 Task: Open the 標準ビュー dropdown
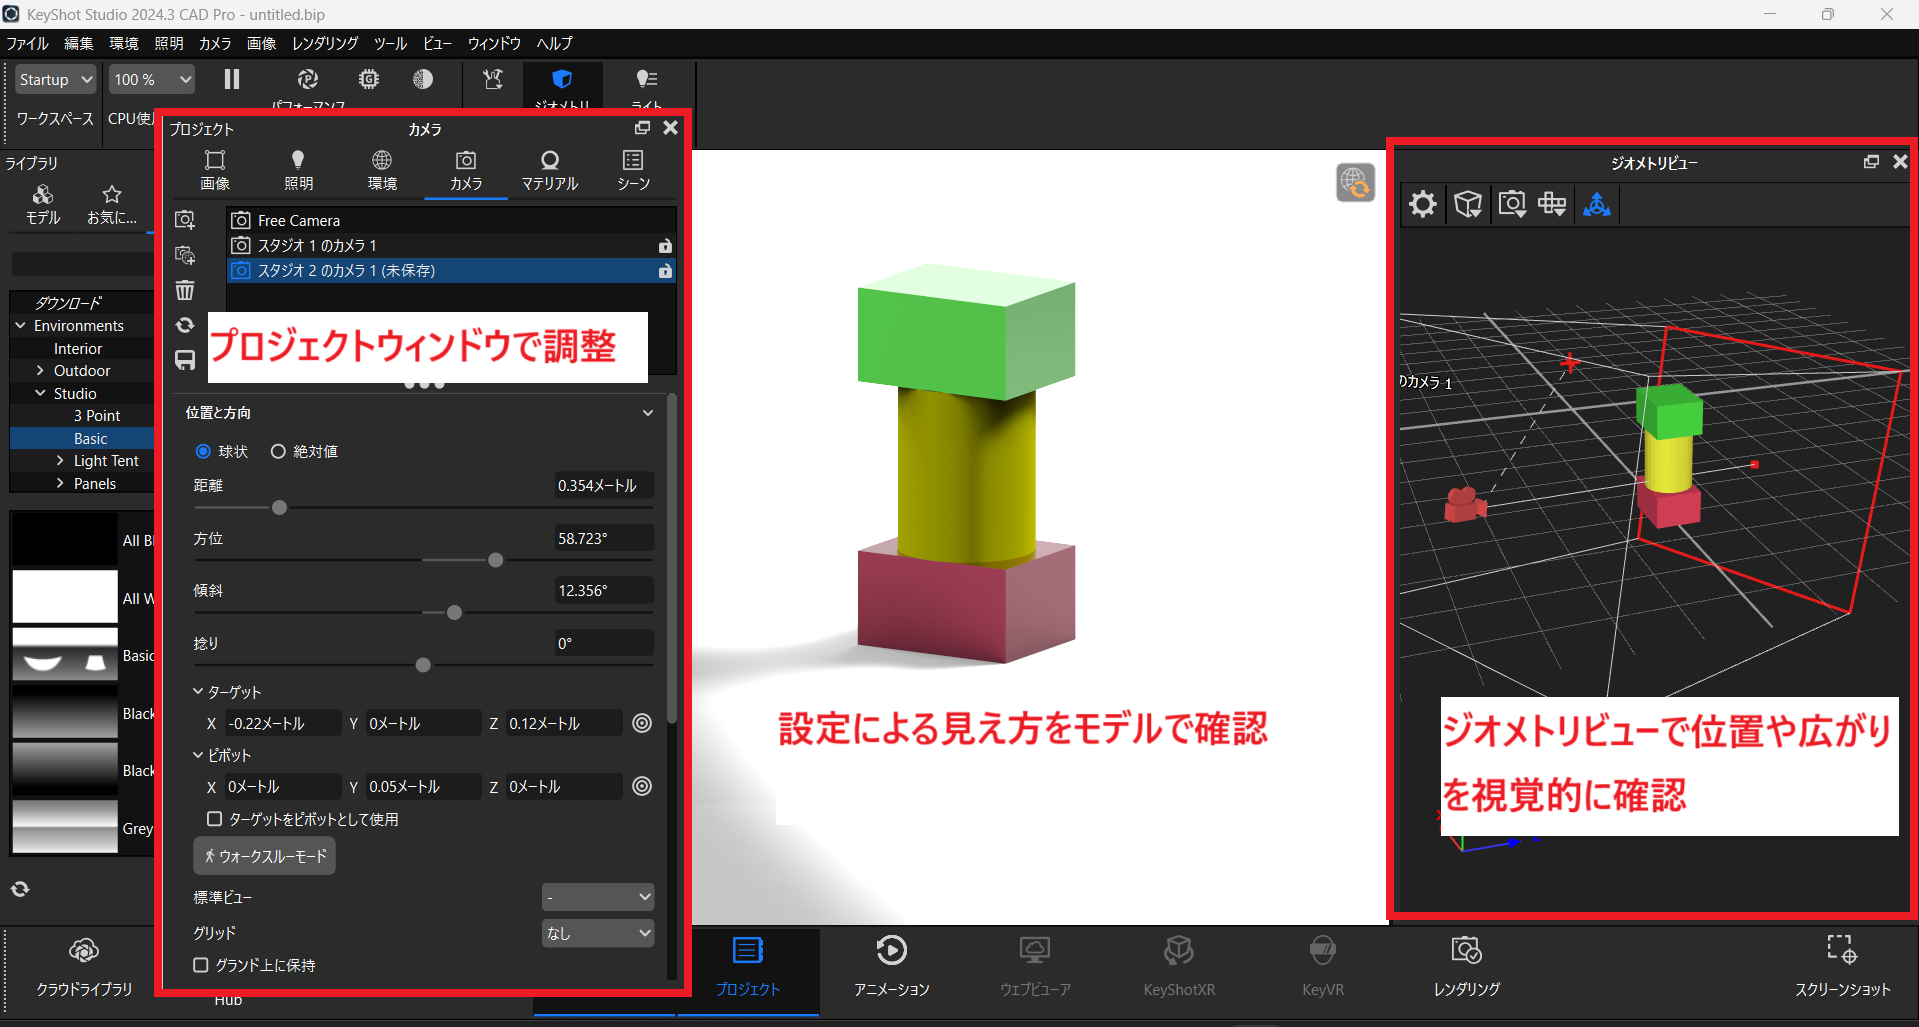[x=598, y=897]
